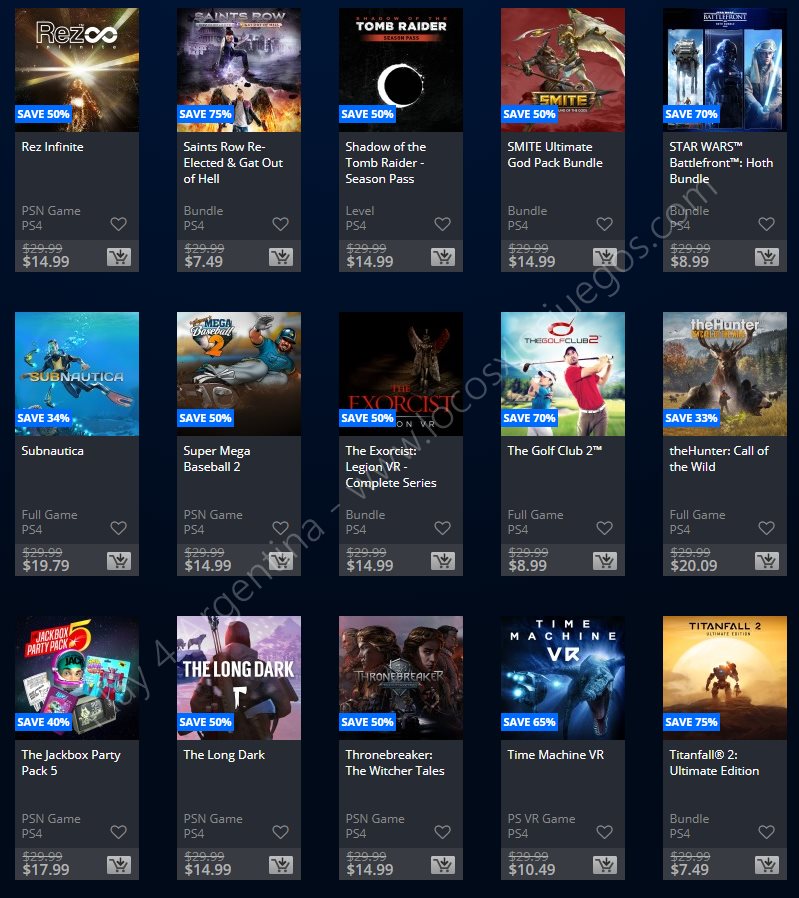Open the Subnautica cover art thumbnail

point(77,373)
